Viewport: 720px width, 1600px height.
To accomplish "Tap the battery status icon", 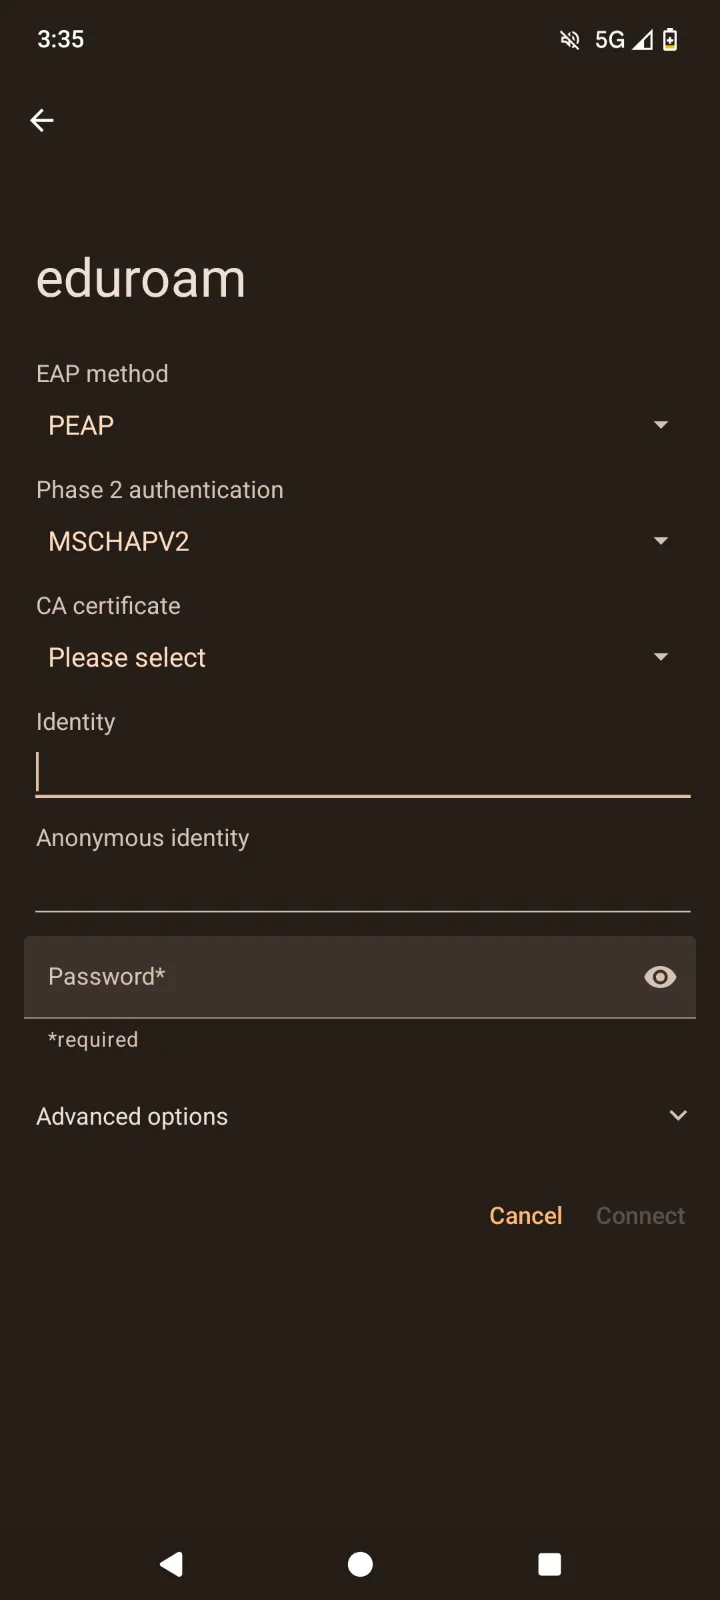I will pyautogui.click(x=670, y=40).
